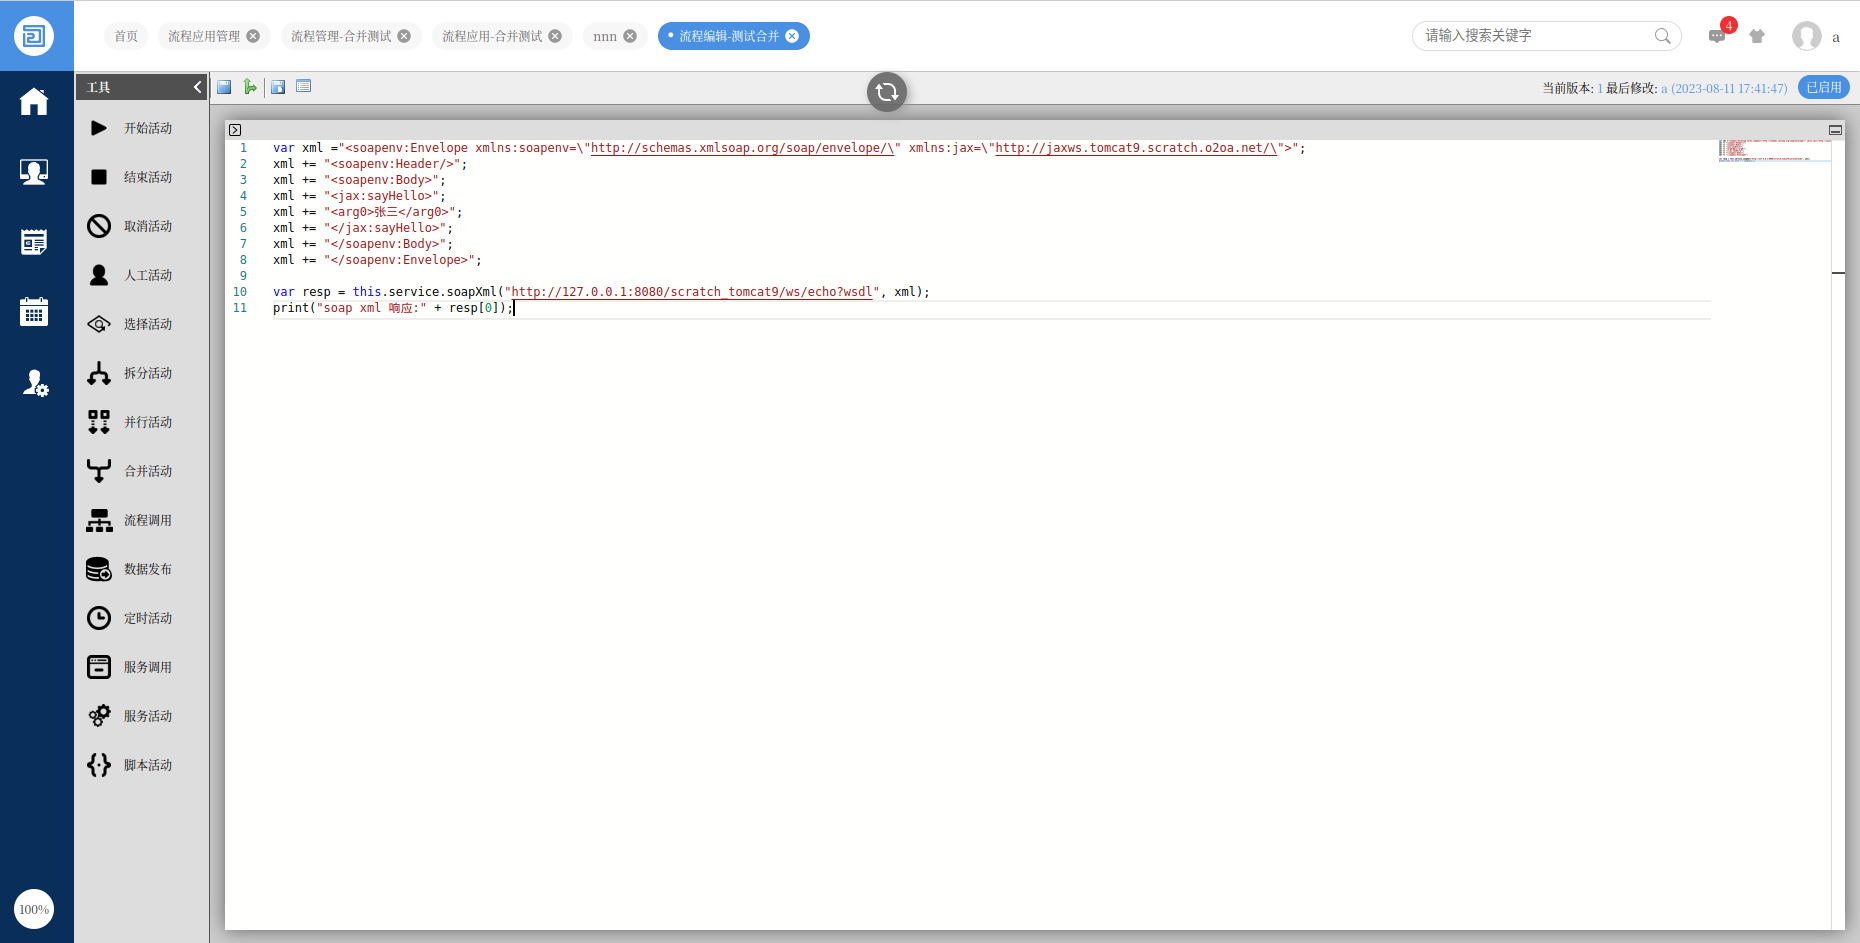Select the 结束活动 tool
This screenshot has width=1860, height=943.
coord(141,177)
